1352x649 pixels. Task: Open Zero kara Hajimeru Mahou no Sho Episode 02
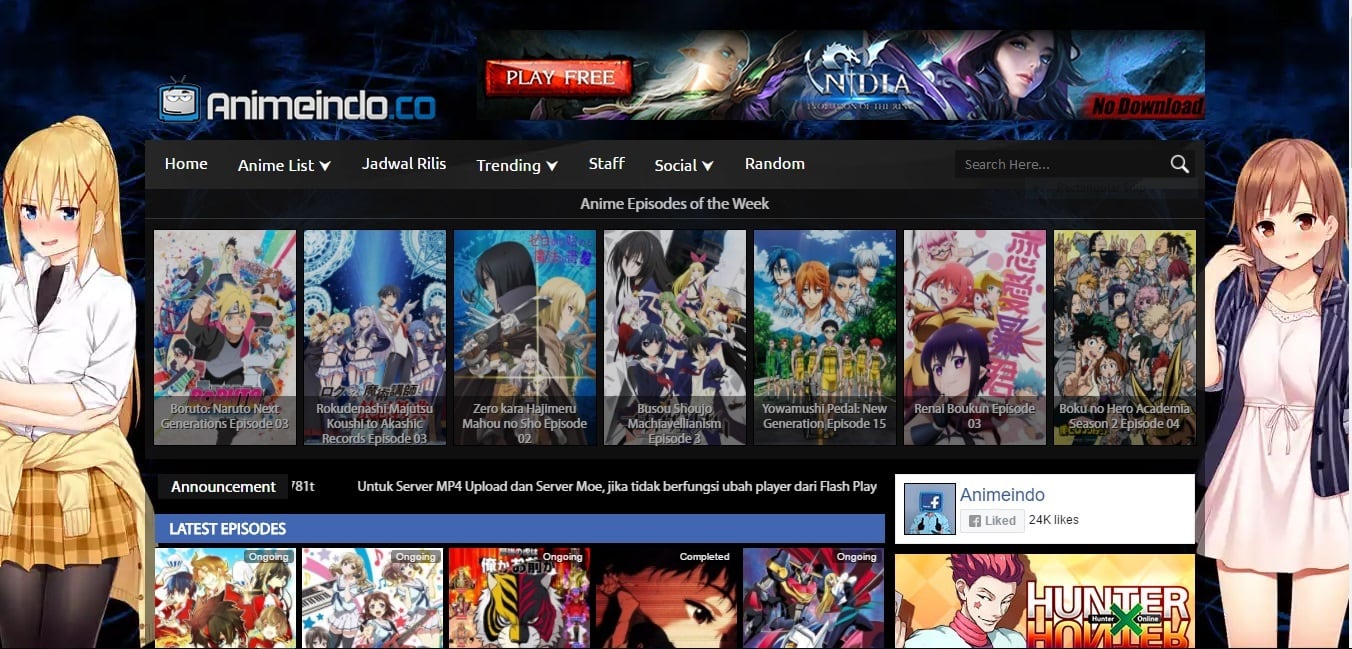tap(525, 338)
